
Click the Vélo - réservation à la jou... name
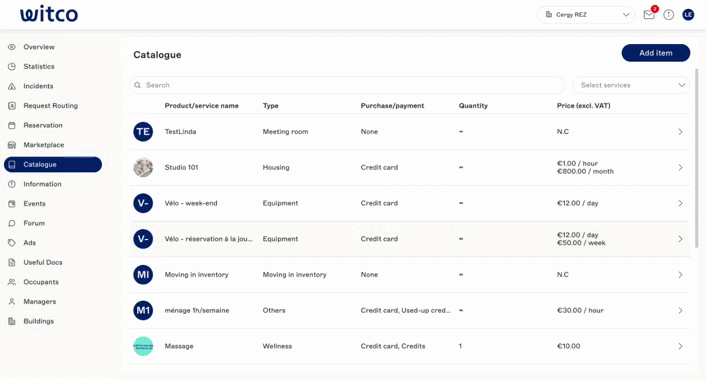click(x=208, y=239)
